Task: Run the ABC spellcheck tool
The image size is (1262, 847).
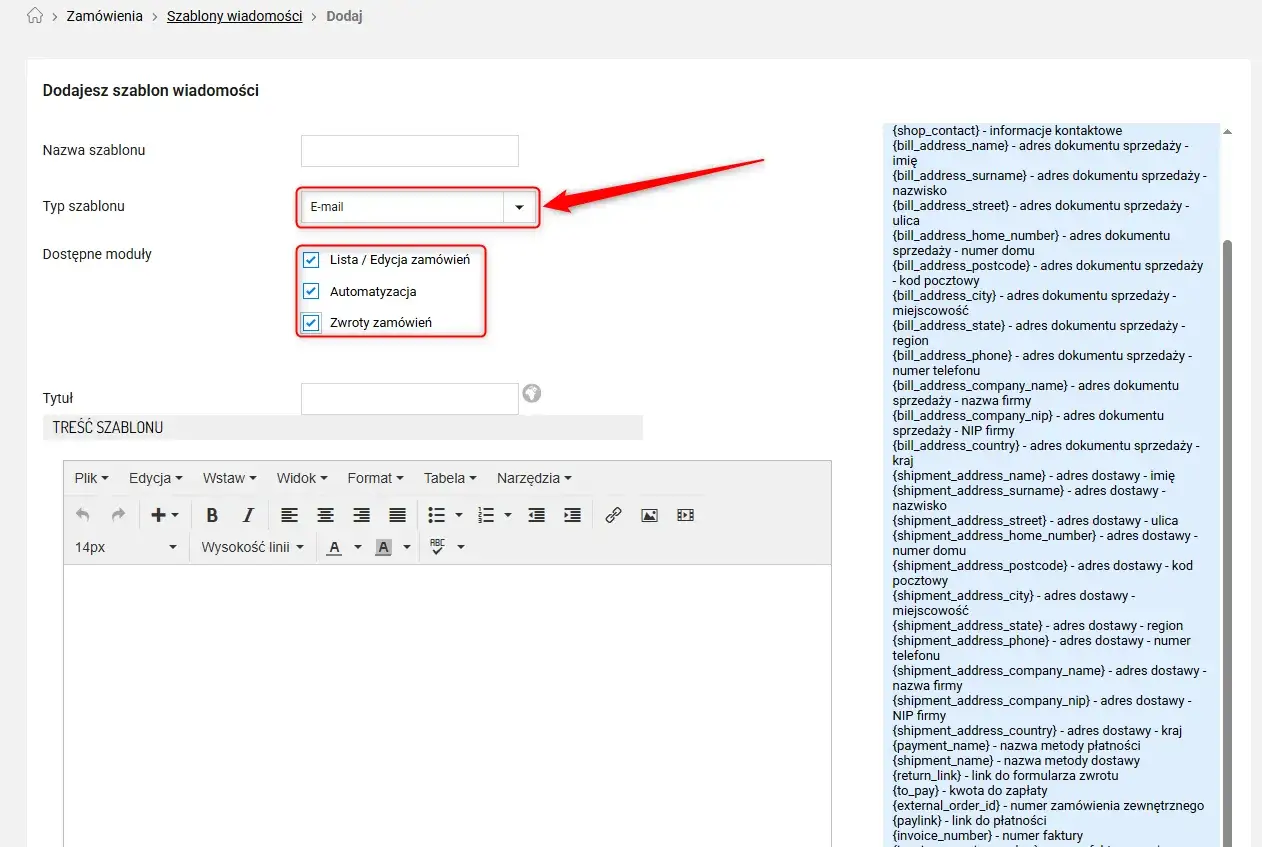Action: click(437, 547)
